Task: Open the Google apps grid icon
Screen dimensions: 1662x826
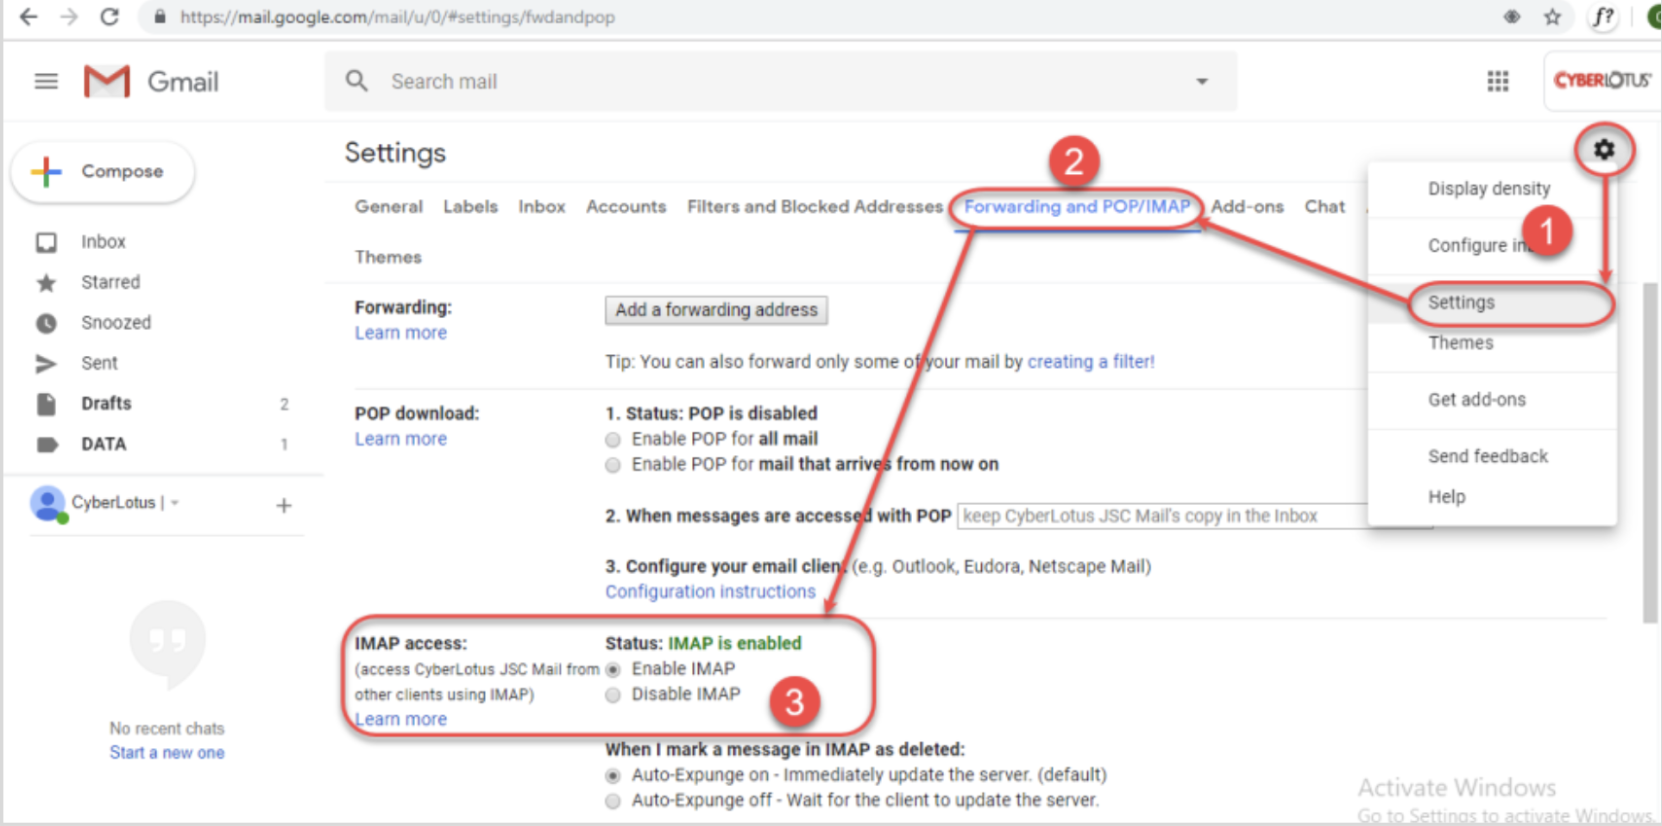Action: (1497, 81)
